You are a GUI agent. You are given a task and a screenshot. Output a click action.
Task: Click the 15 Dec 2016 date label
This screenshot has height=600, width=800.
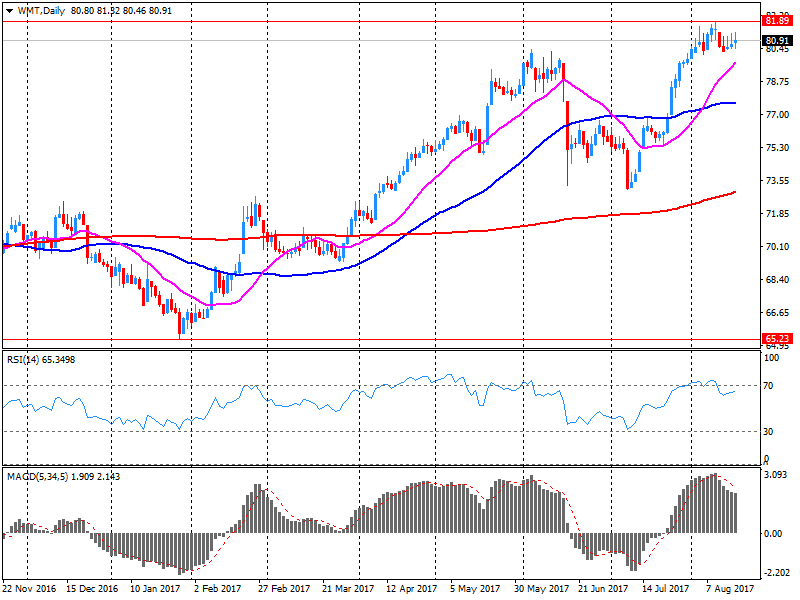click(92, 588)
